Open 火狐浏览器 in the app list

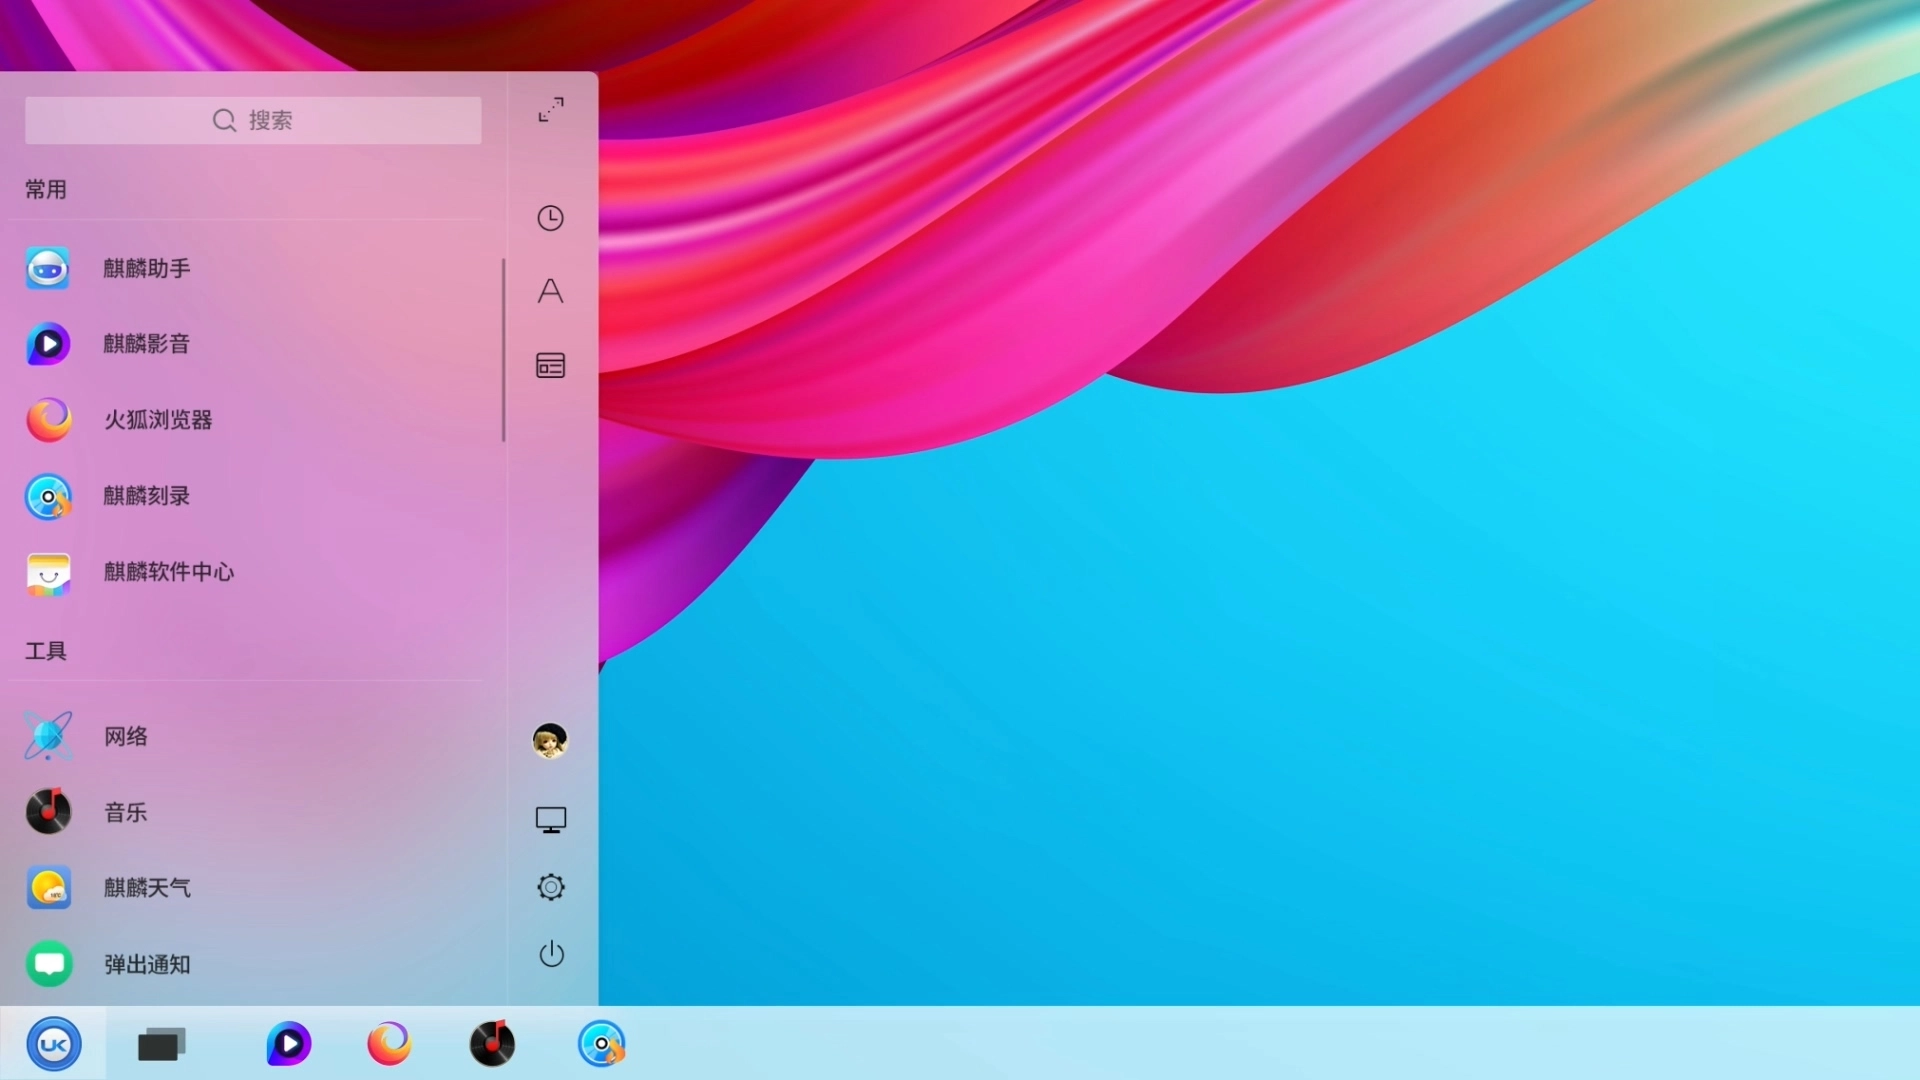158,420
